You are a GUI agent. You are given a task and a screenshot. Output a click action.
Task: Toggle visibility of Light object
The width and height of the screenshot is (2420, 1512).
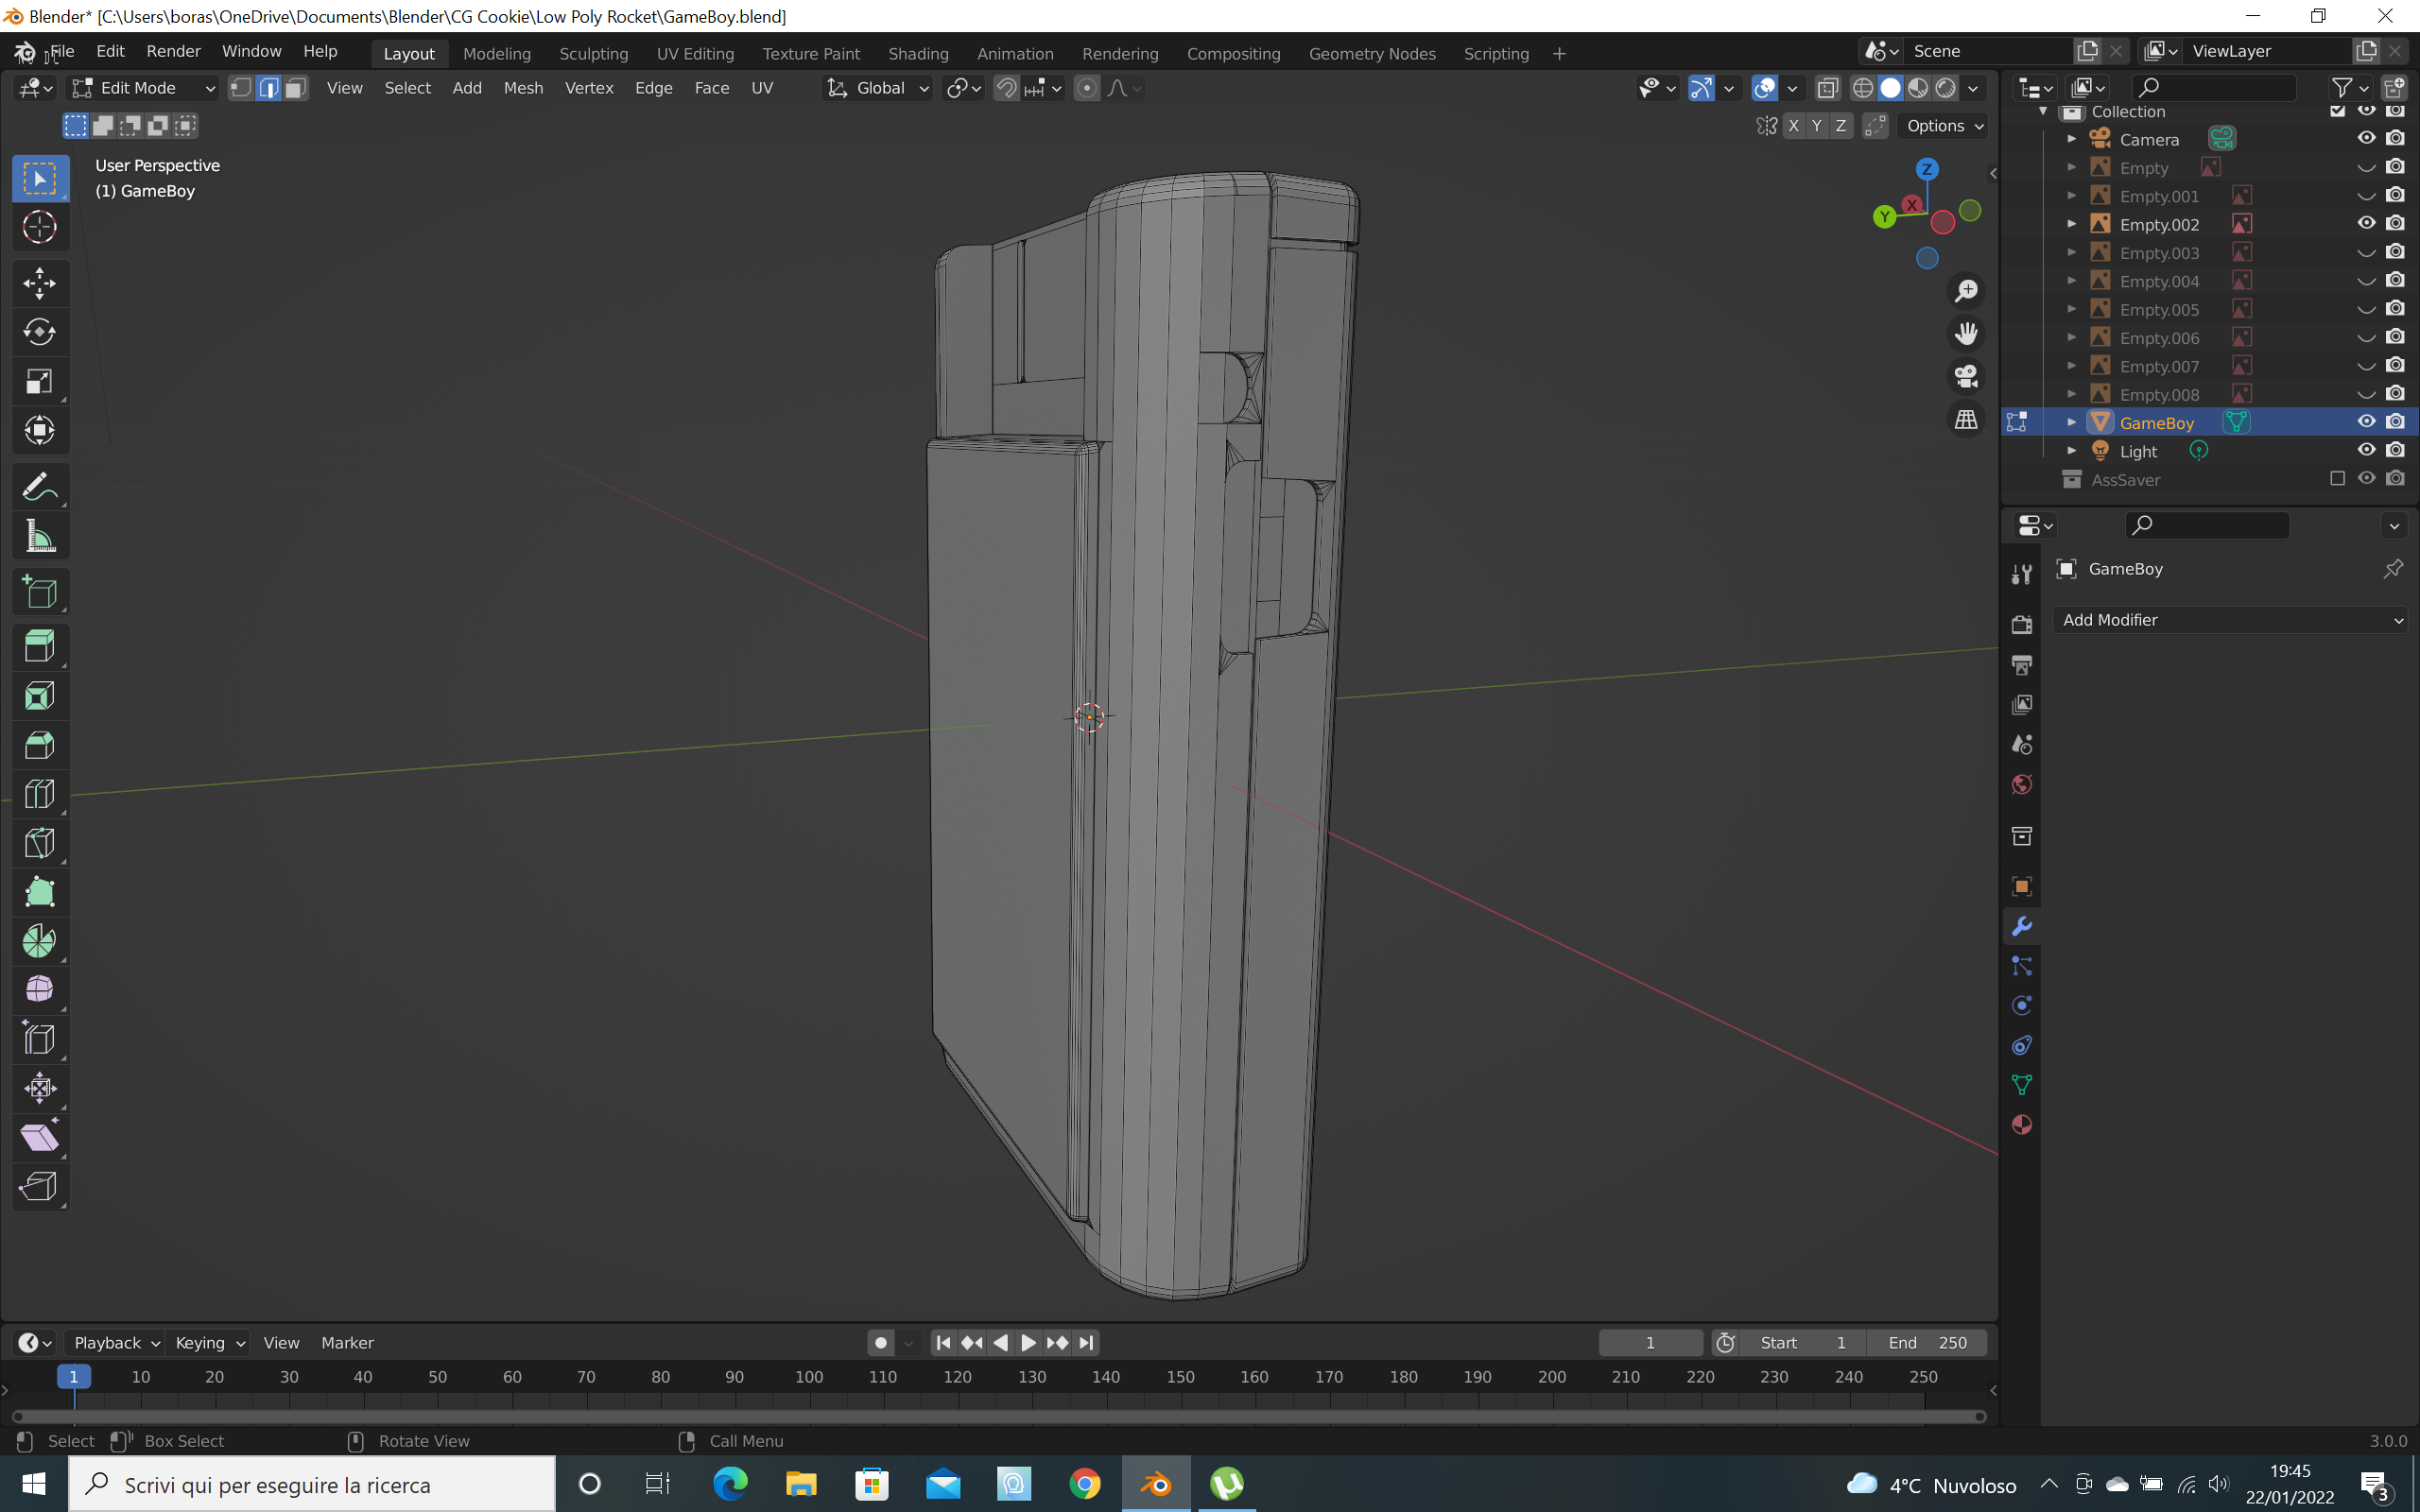[x=2365, y=451]
